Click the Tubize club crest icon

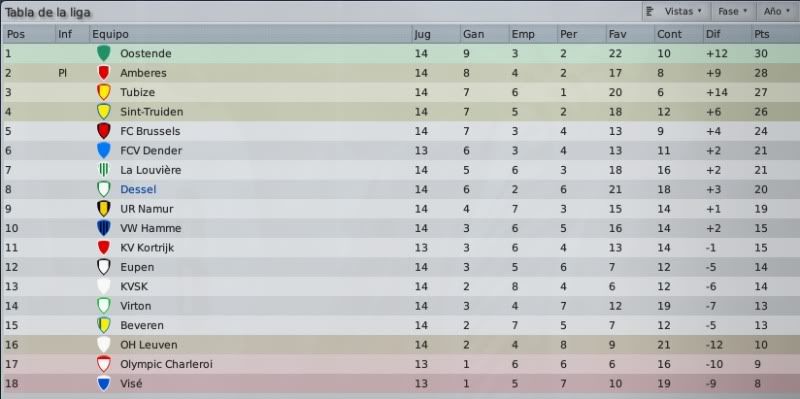[x=104, y=92]
